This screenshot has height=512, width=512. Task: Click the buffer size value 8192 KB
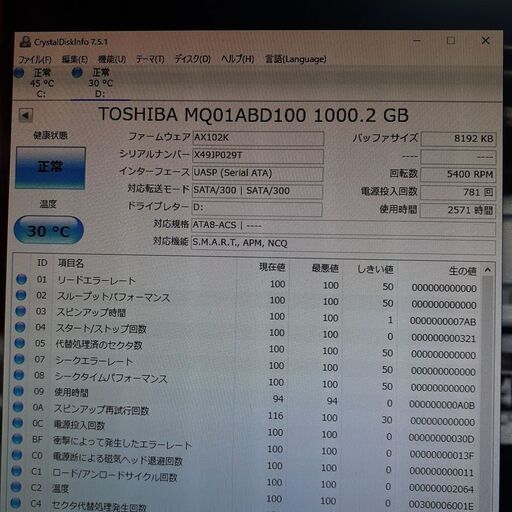coord(459,139)
